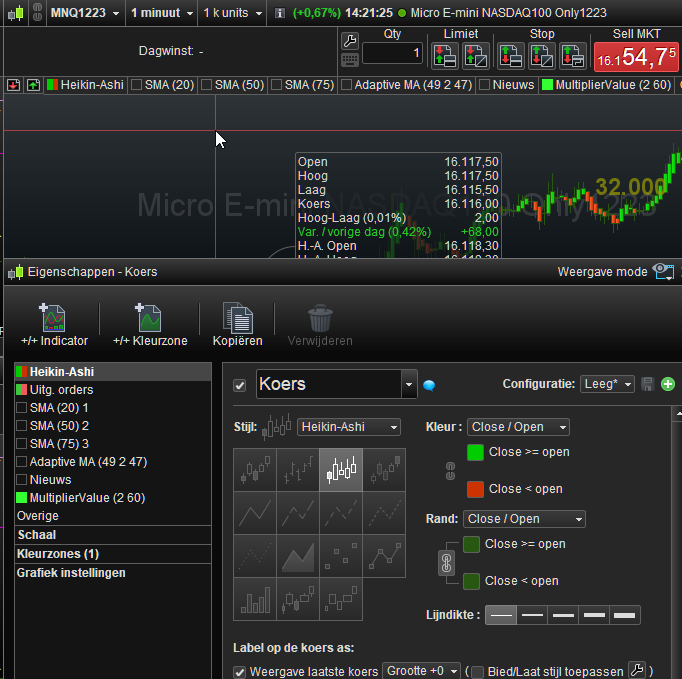Open the Stijl Heikin-Ashi dropdown
This screenshot has height=679, width=682.
click(349, 427)
